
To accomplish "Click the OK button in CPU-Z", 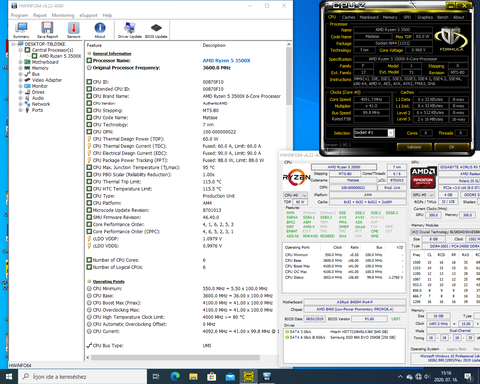I will [x=451, y=147].
